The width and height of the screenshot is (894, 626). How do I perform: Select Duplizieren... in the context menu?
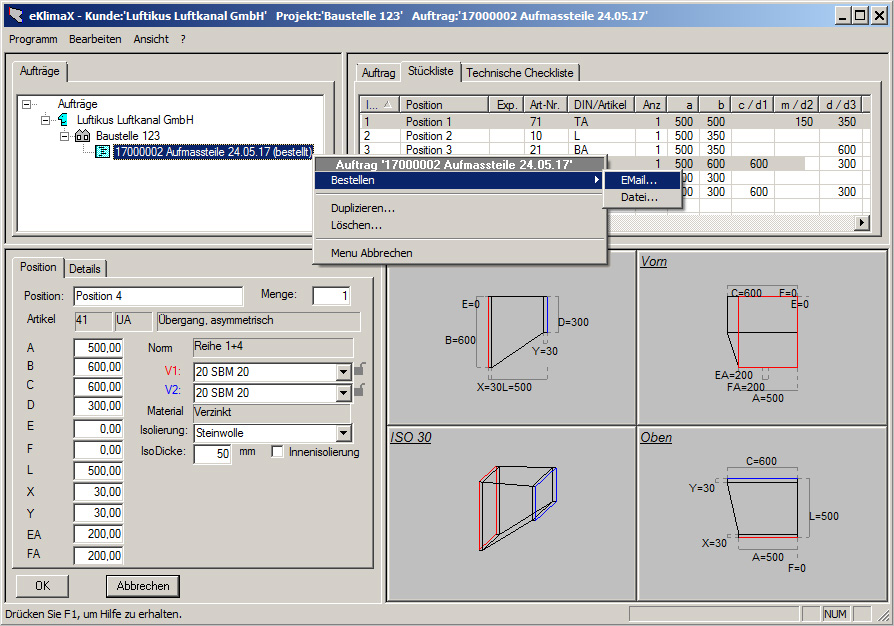click(x=362, y=208)
